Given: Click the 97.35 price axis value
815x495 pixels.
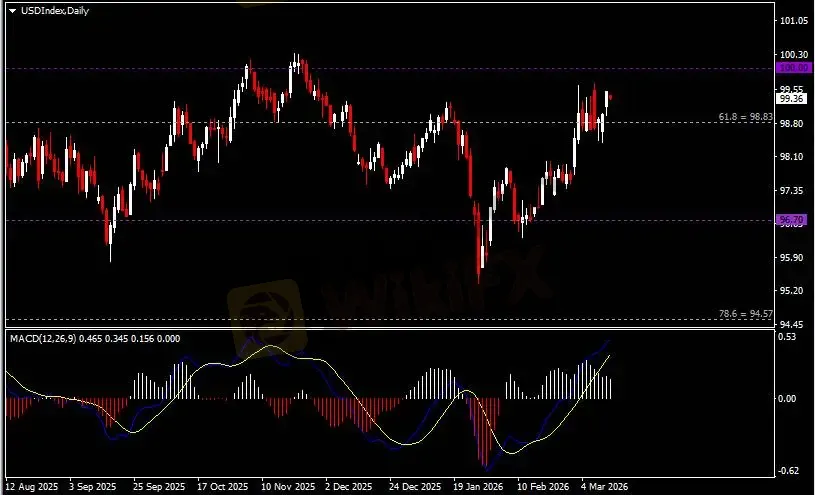Looking at the screenshot, I should 793,191.
